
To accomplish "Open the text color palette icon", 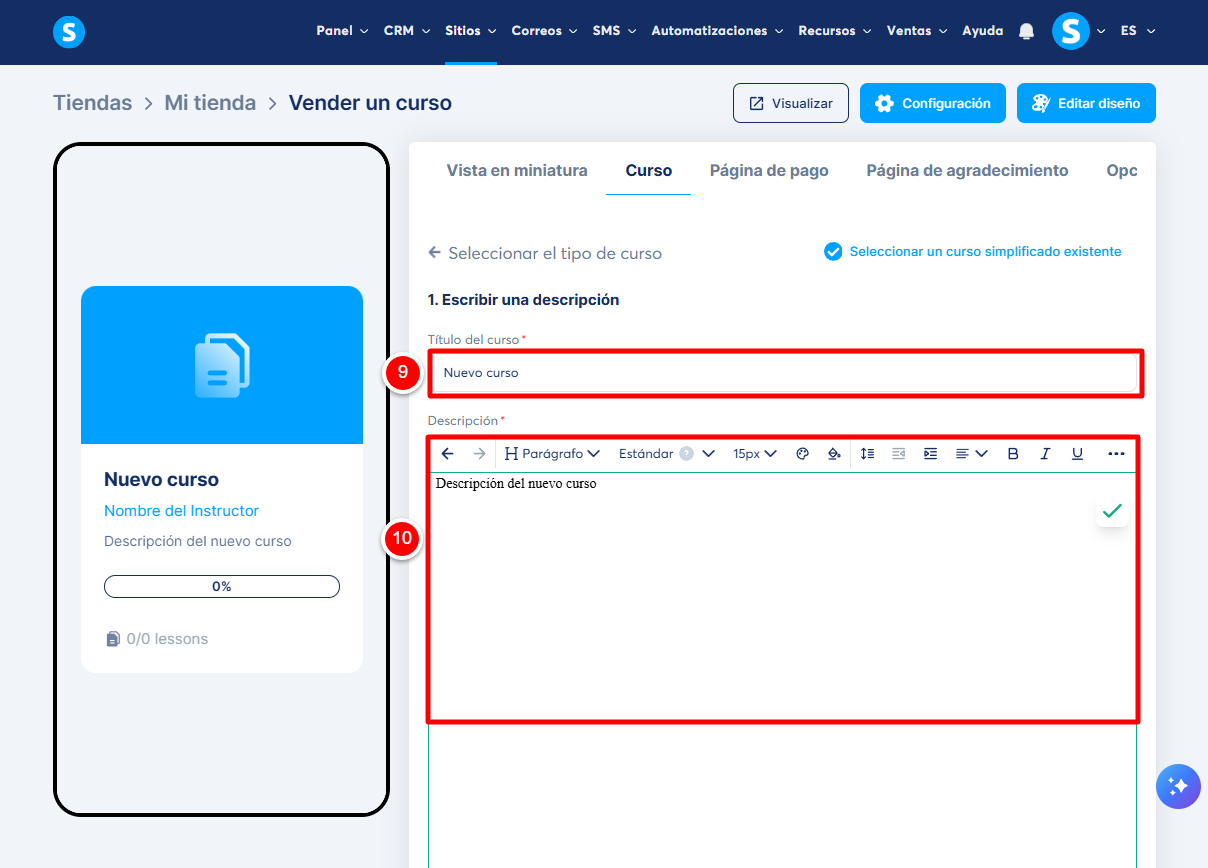I will (802, 453).
